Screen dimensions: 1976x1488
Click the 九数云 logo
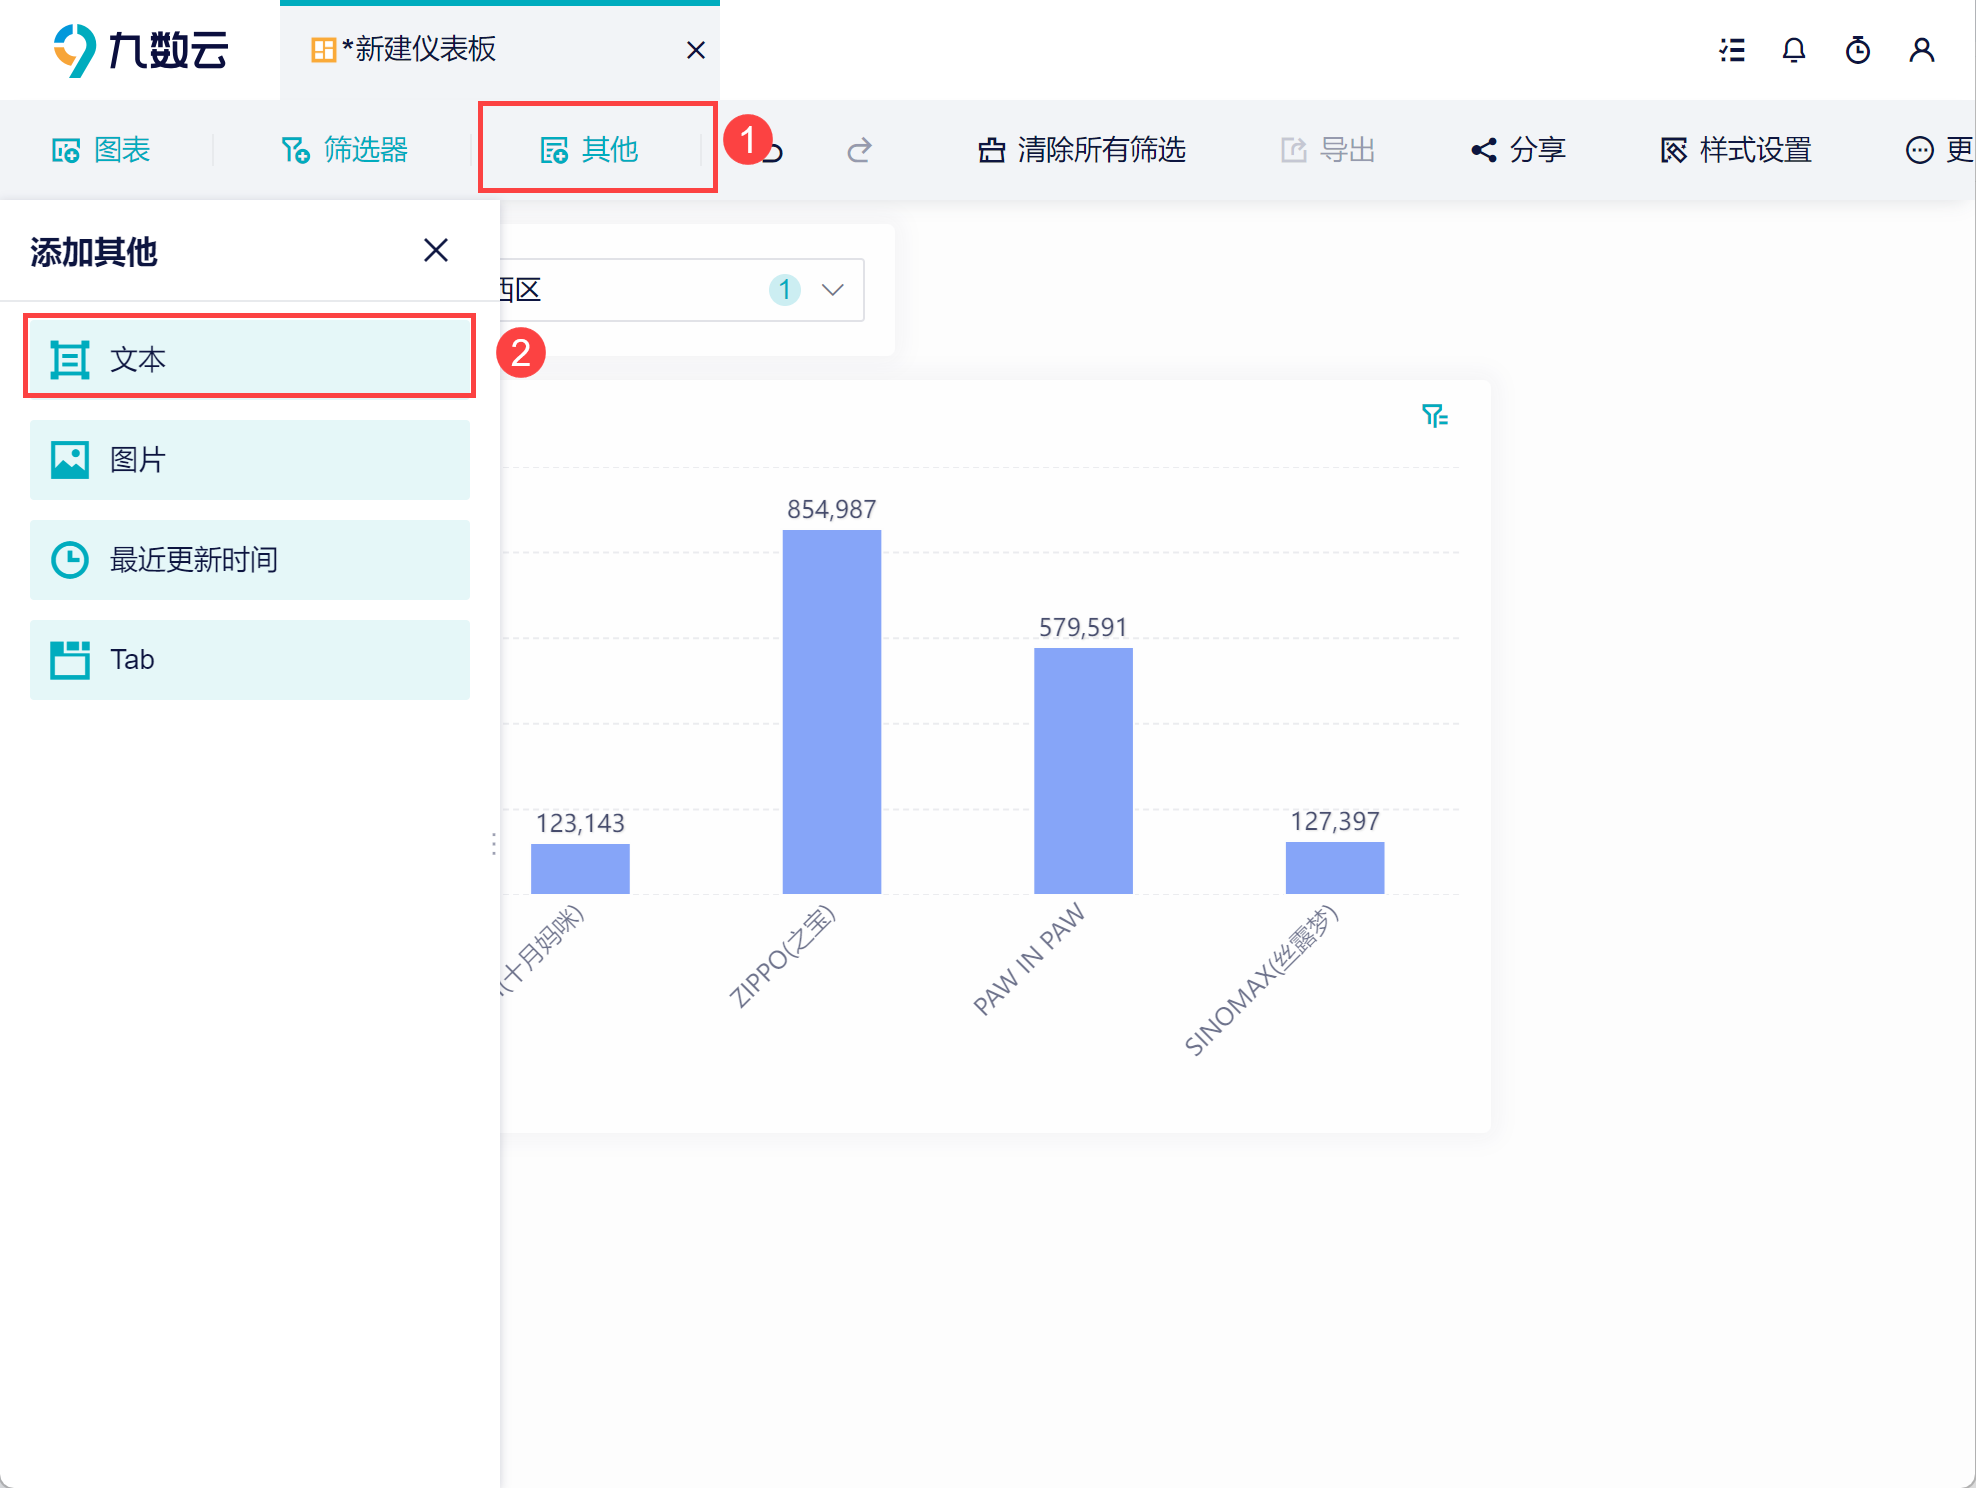tap(140, 50)
